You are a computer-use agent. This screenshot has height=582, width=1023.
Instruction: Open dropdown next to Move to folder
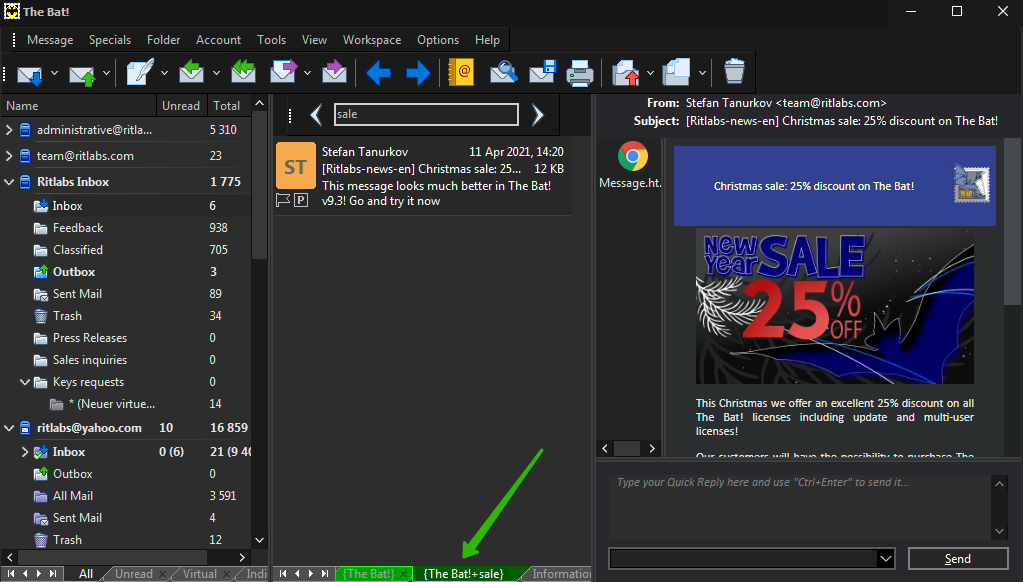click(650, 73)
